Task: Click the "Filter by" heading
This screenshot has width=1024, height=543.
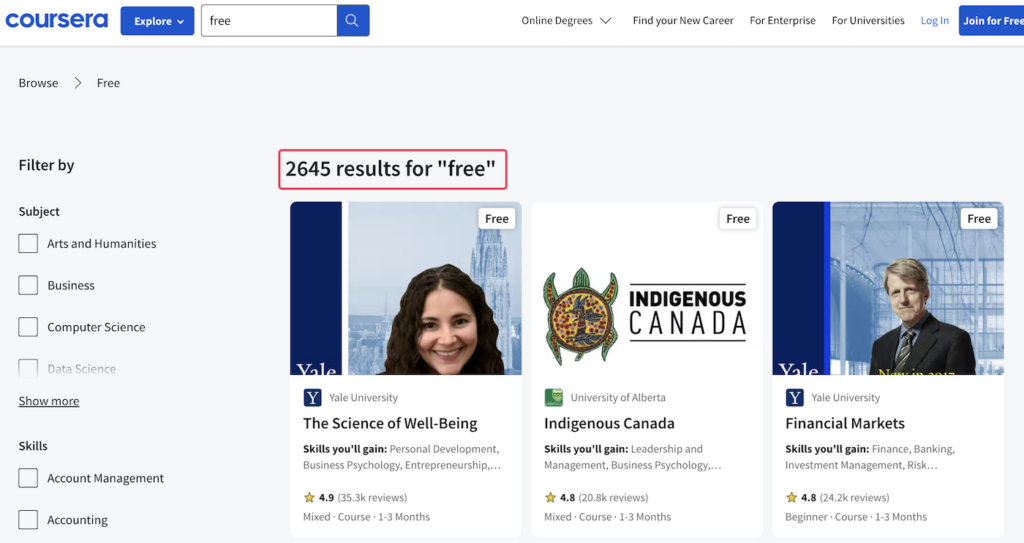Action: pyautogui.click(x=46, y=165)
